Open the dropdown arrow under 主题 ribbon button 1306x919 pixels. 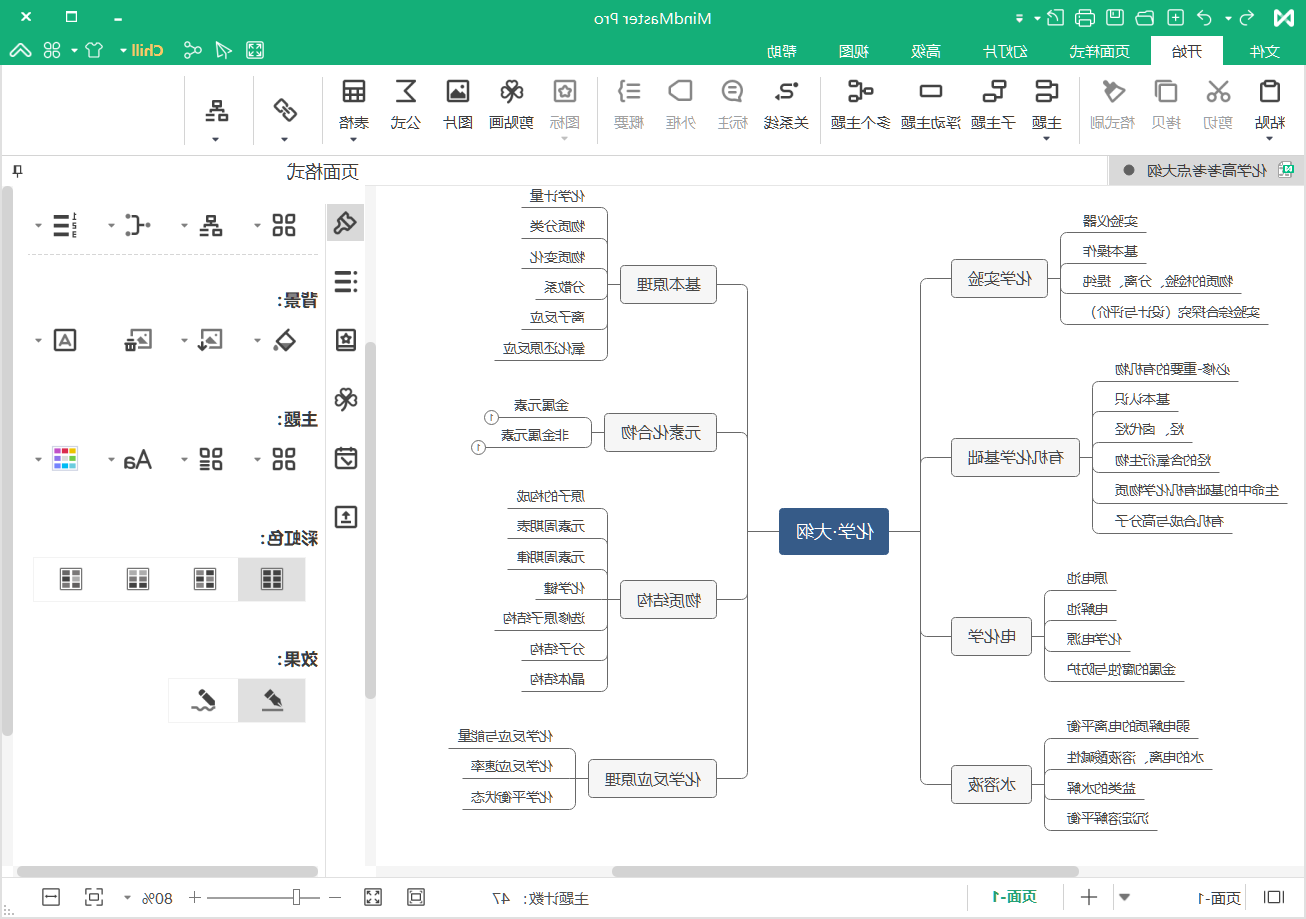coord(1047,139)
